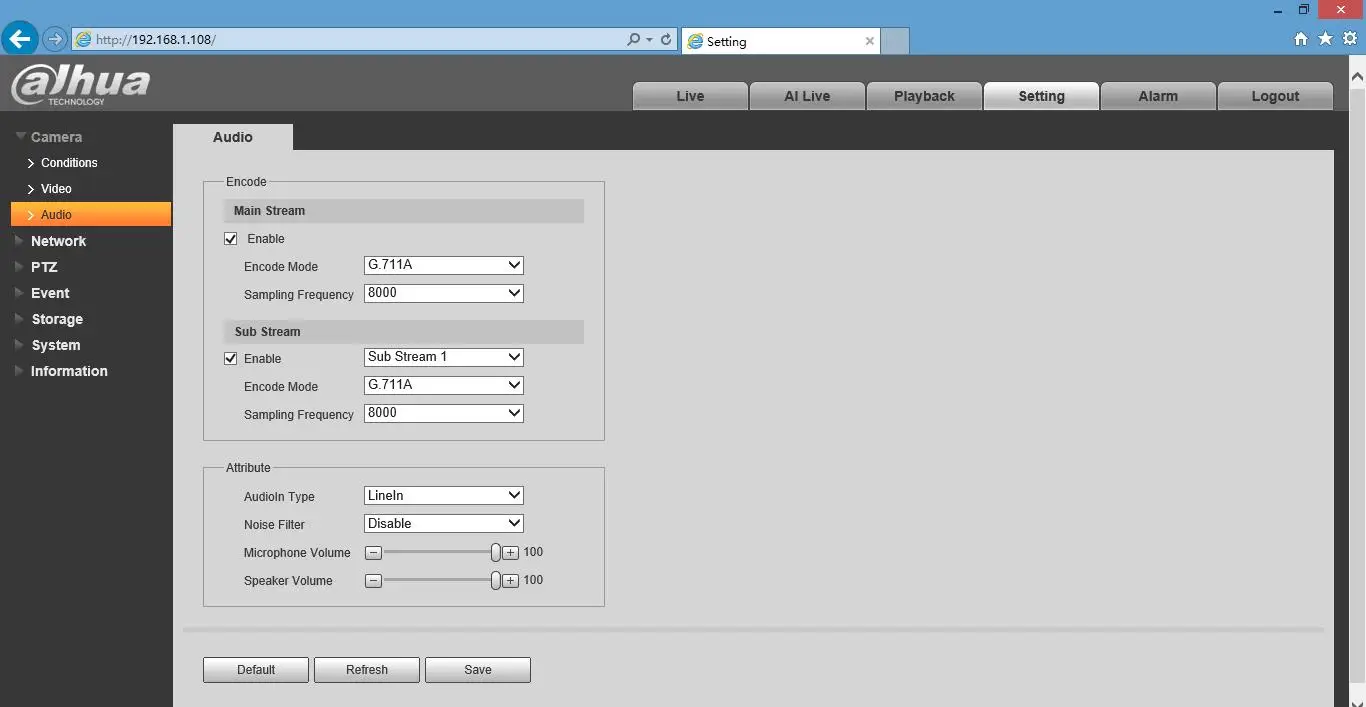Expand the System menu section
The height and width of the screenshot is (707, 1366).
click(x=56, y=345)
